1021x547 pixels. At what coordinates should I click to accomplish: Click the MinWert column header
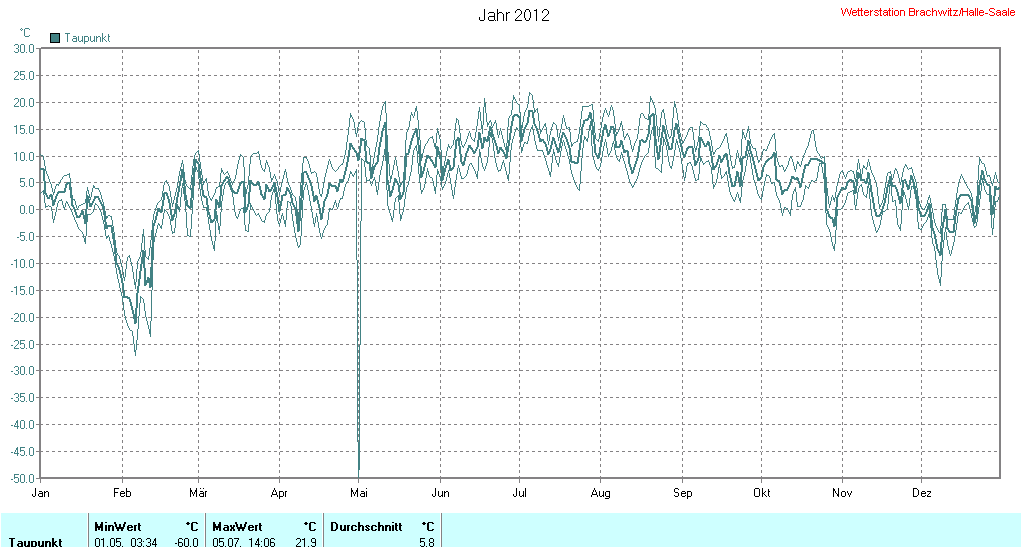coord(117,526)
